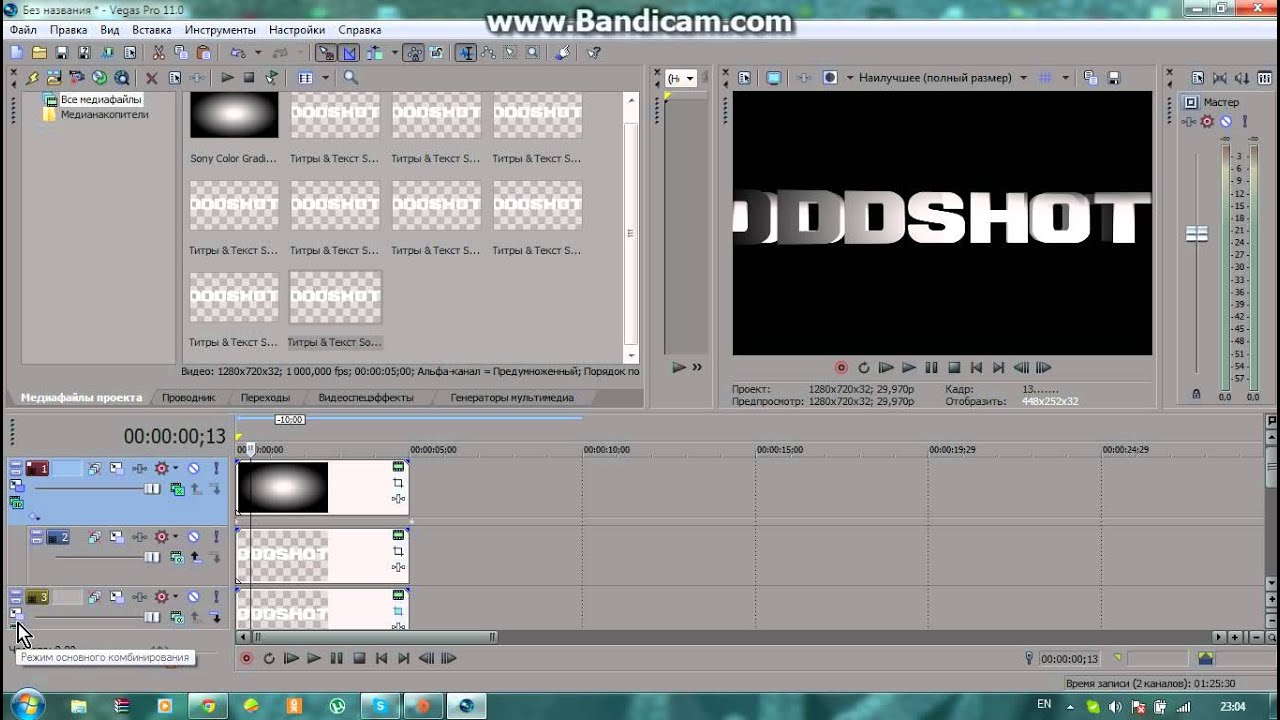
Task: Open the Master FX gear icon
Action: coord(1207,122)
